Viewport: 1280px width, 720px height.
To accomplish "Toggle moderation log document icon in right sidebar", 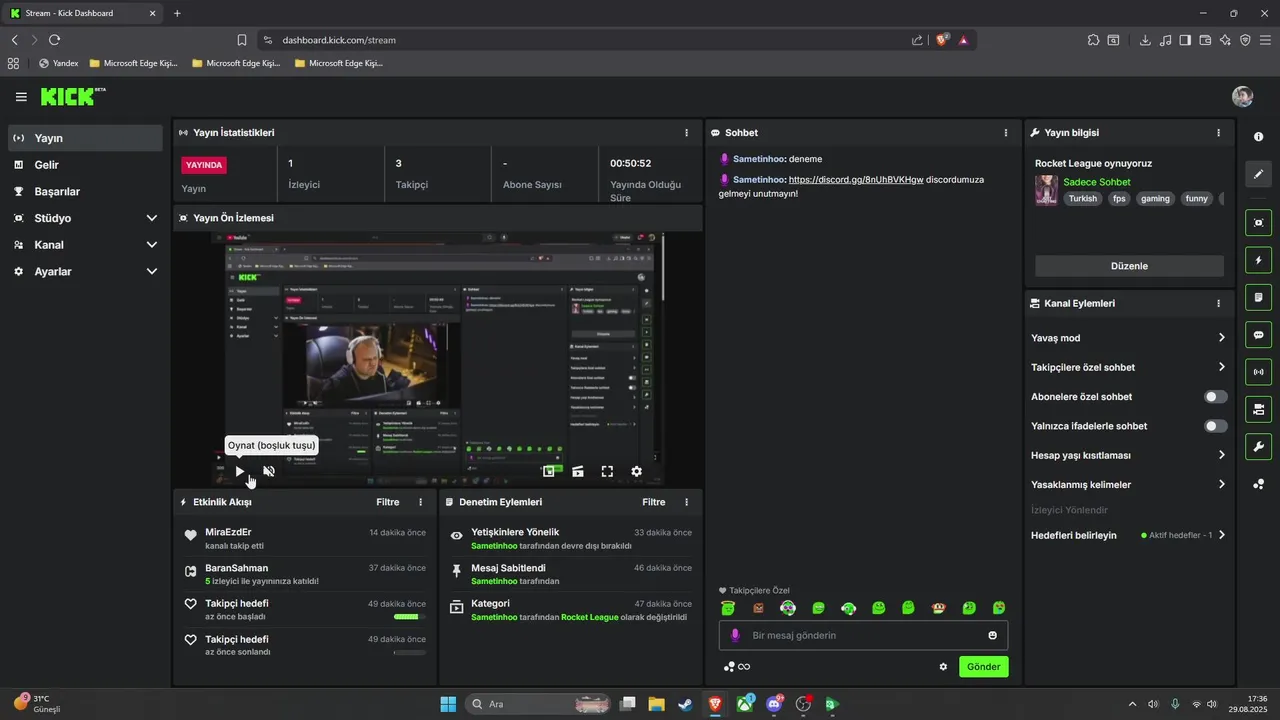I will 1259,297.
